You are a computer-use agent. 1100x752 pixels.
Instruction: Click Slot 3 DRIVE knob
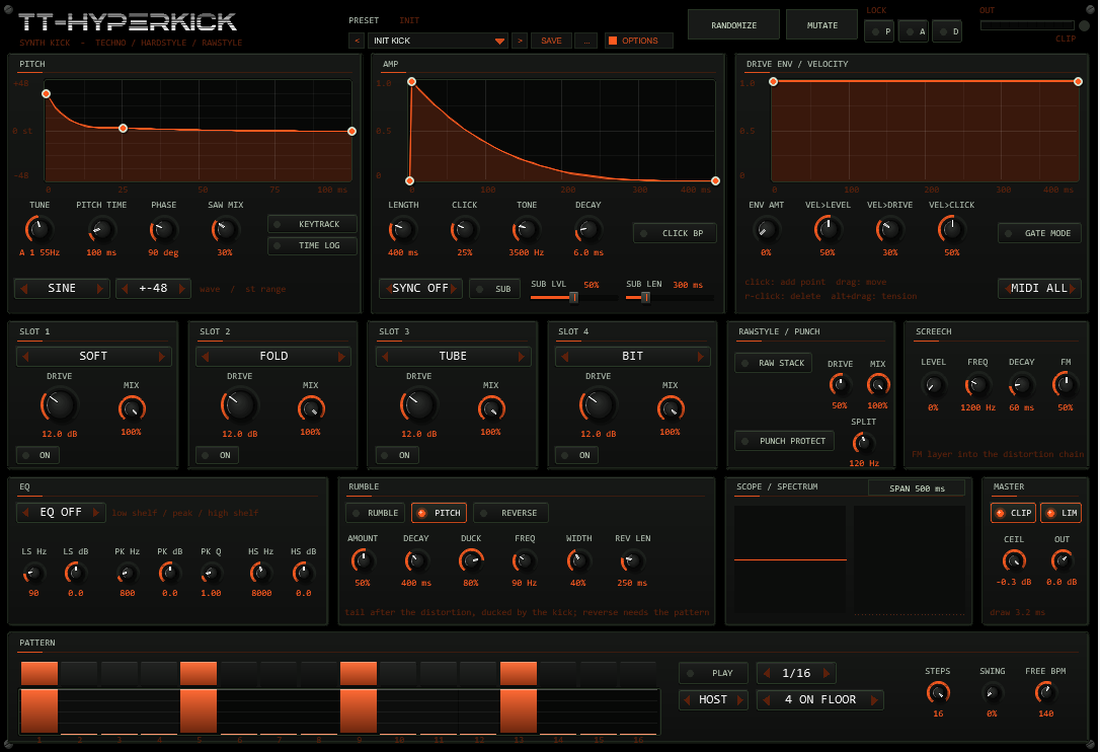(x=419, y=405)
